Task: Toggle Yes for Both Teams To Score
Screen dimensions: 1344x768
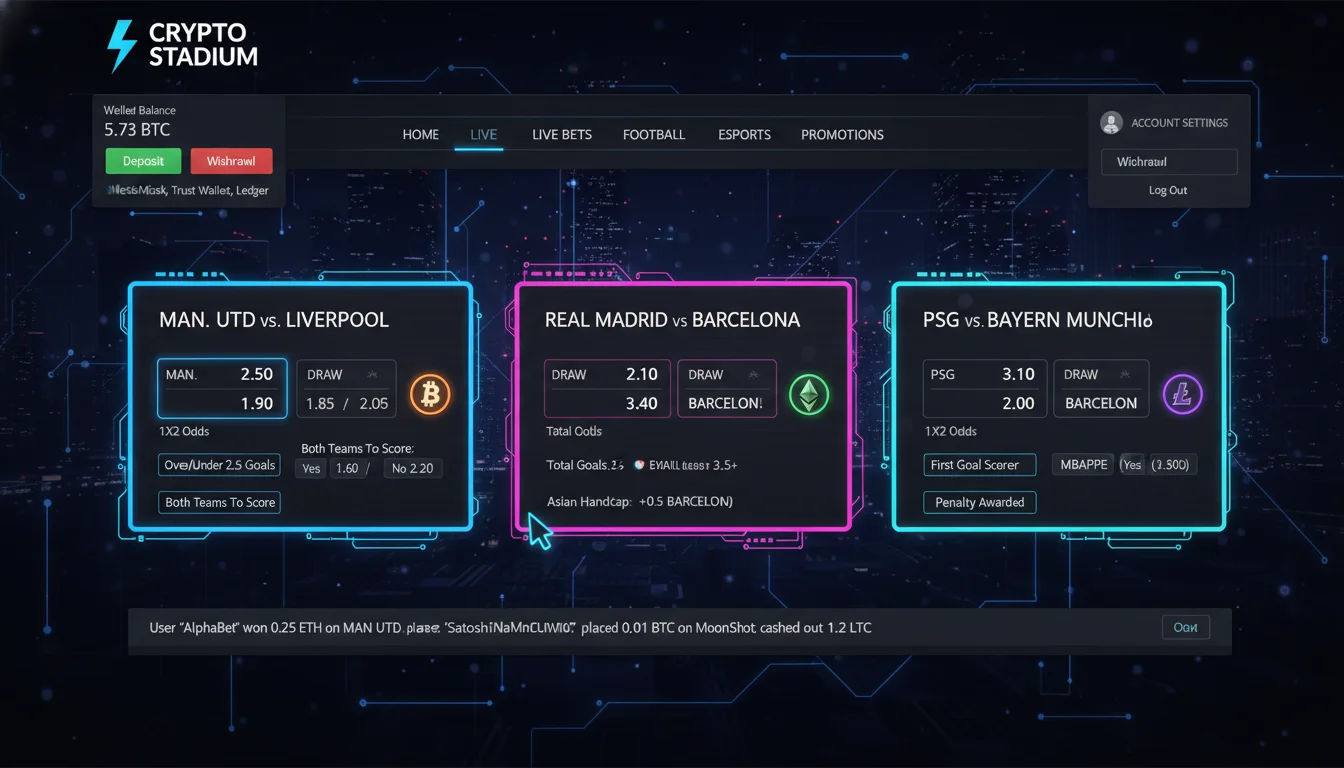Action: [311, 468]
